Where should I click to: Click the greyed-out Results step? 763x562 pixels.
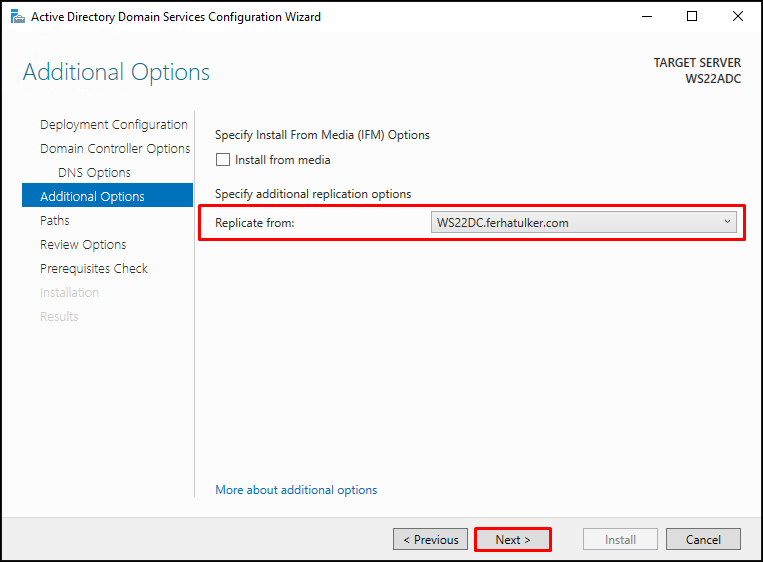pos(59,317)
